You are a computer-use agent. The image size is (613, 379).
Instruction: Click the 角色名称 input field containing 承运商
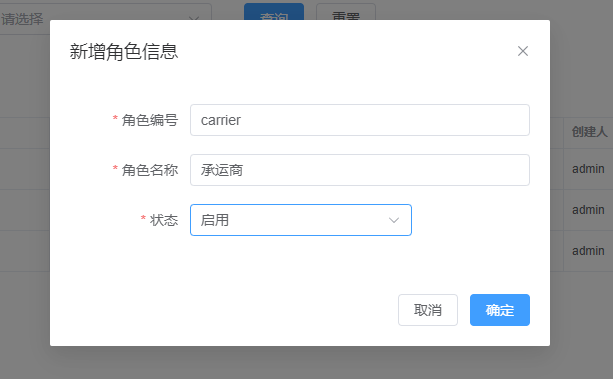pos(360,170)
